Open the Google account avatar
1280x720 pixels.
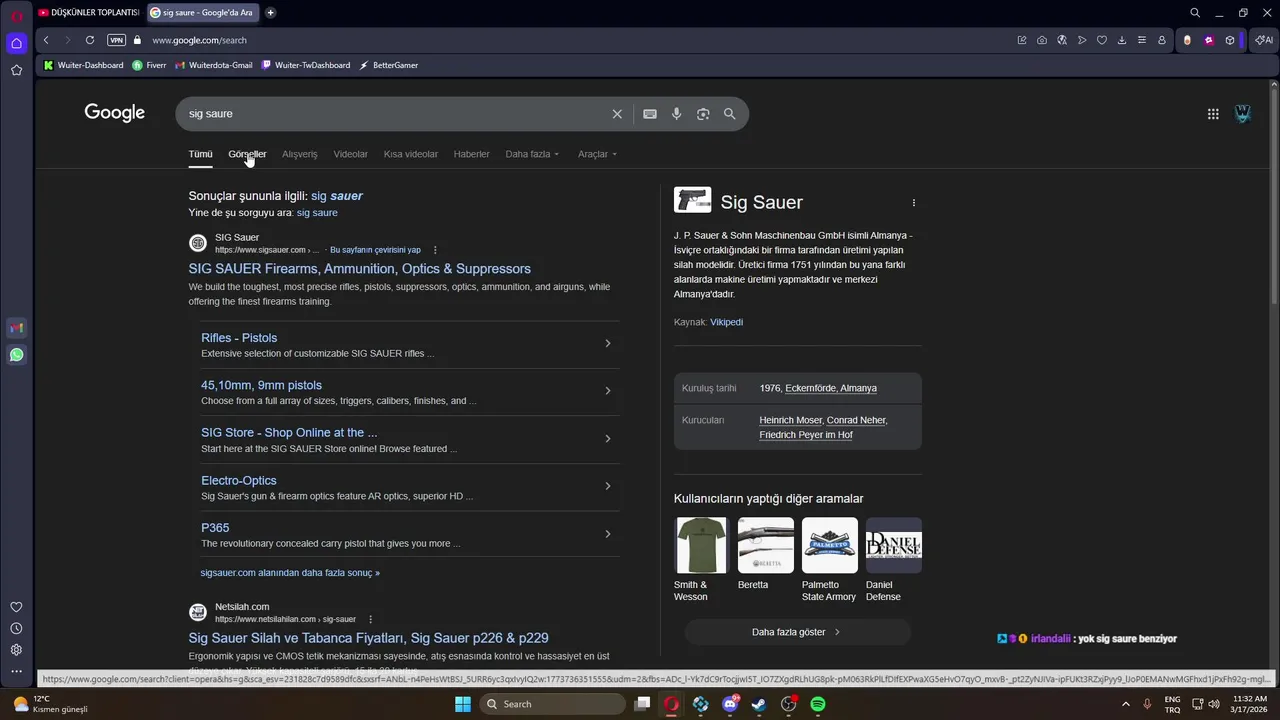1243,114
